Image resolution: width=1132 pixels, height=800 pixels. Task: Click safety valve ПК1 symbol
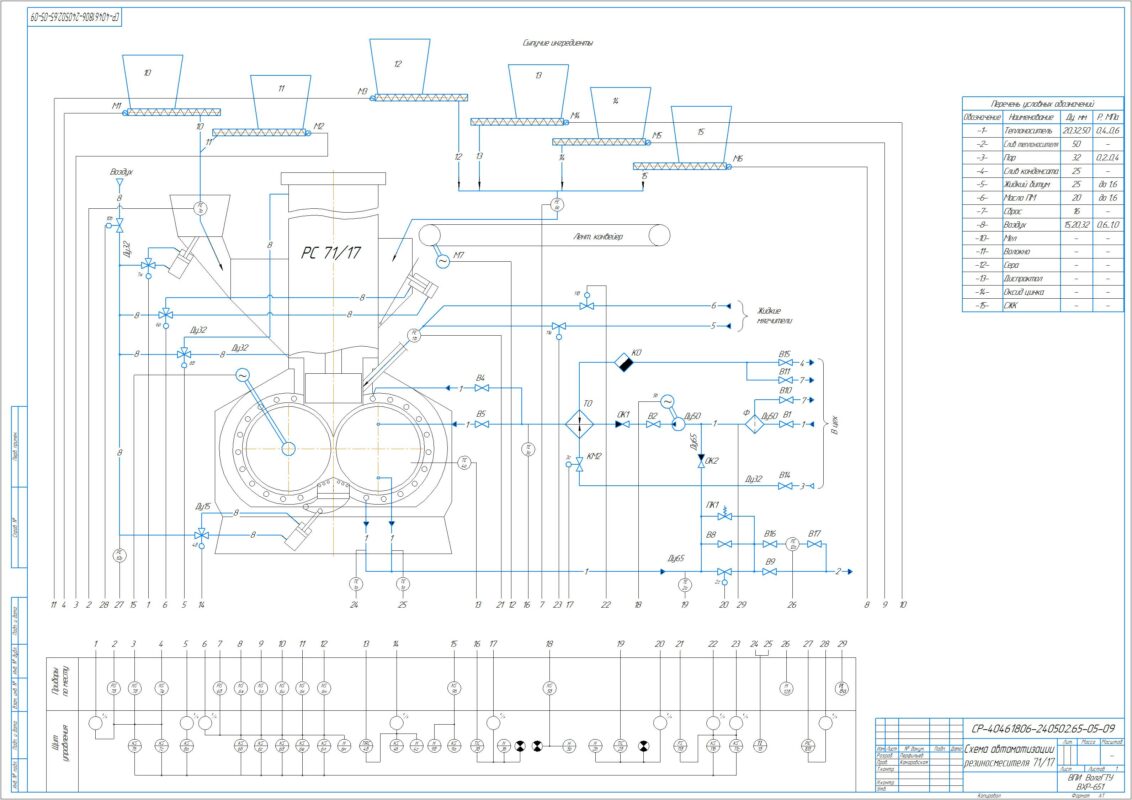(725, 515)
